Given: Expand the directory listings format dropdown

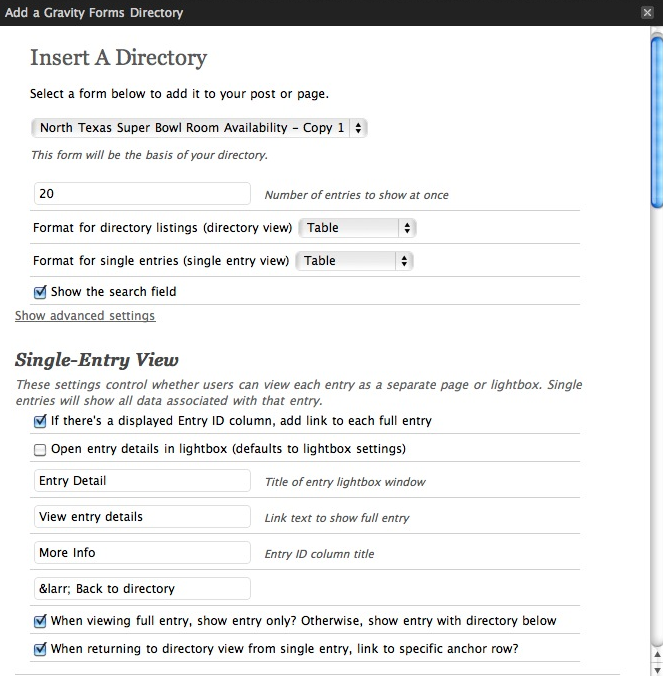Looking at the screenshot, I should pos(357,228).
